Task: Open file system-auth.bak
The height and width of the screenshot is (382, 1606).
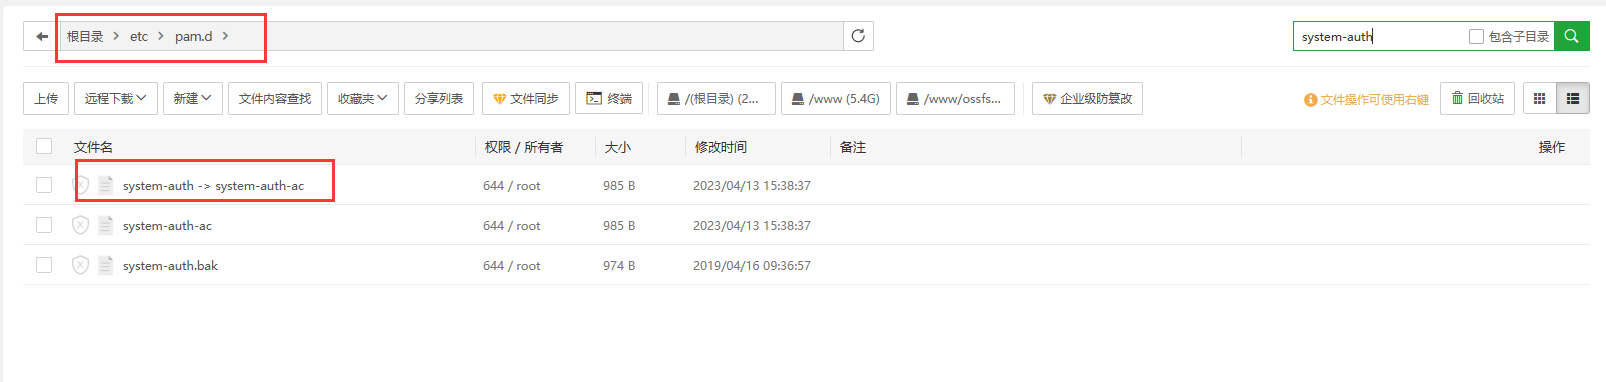Action: pos(170,266)
